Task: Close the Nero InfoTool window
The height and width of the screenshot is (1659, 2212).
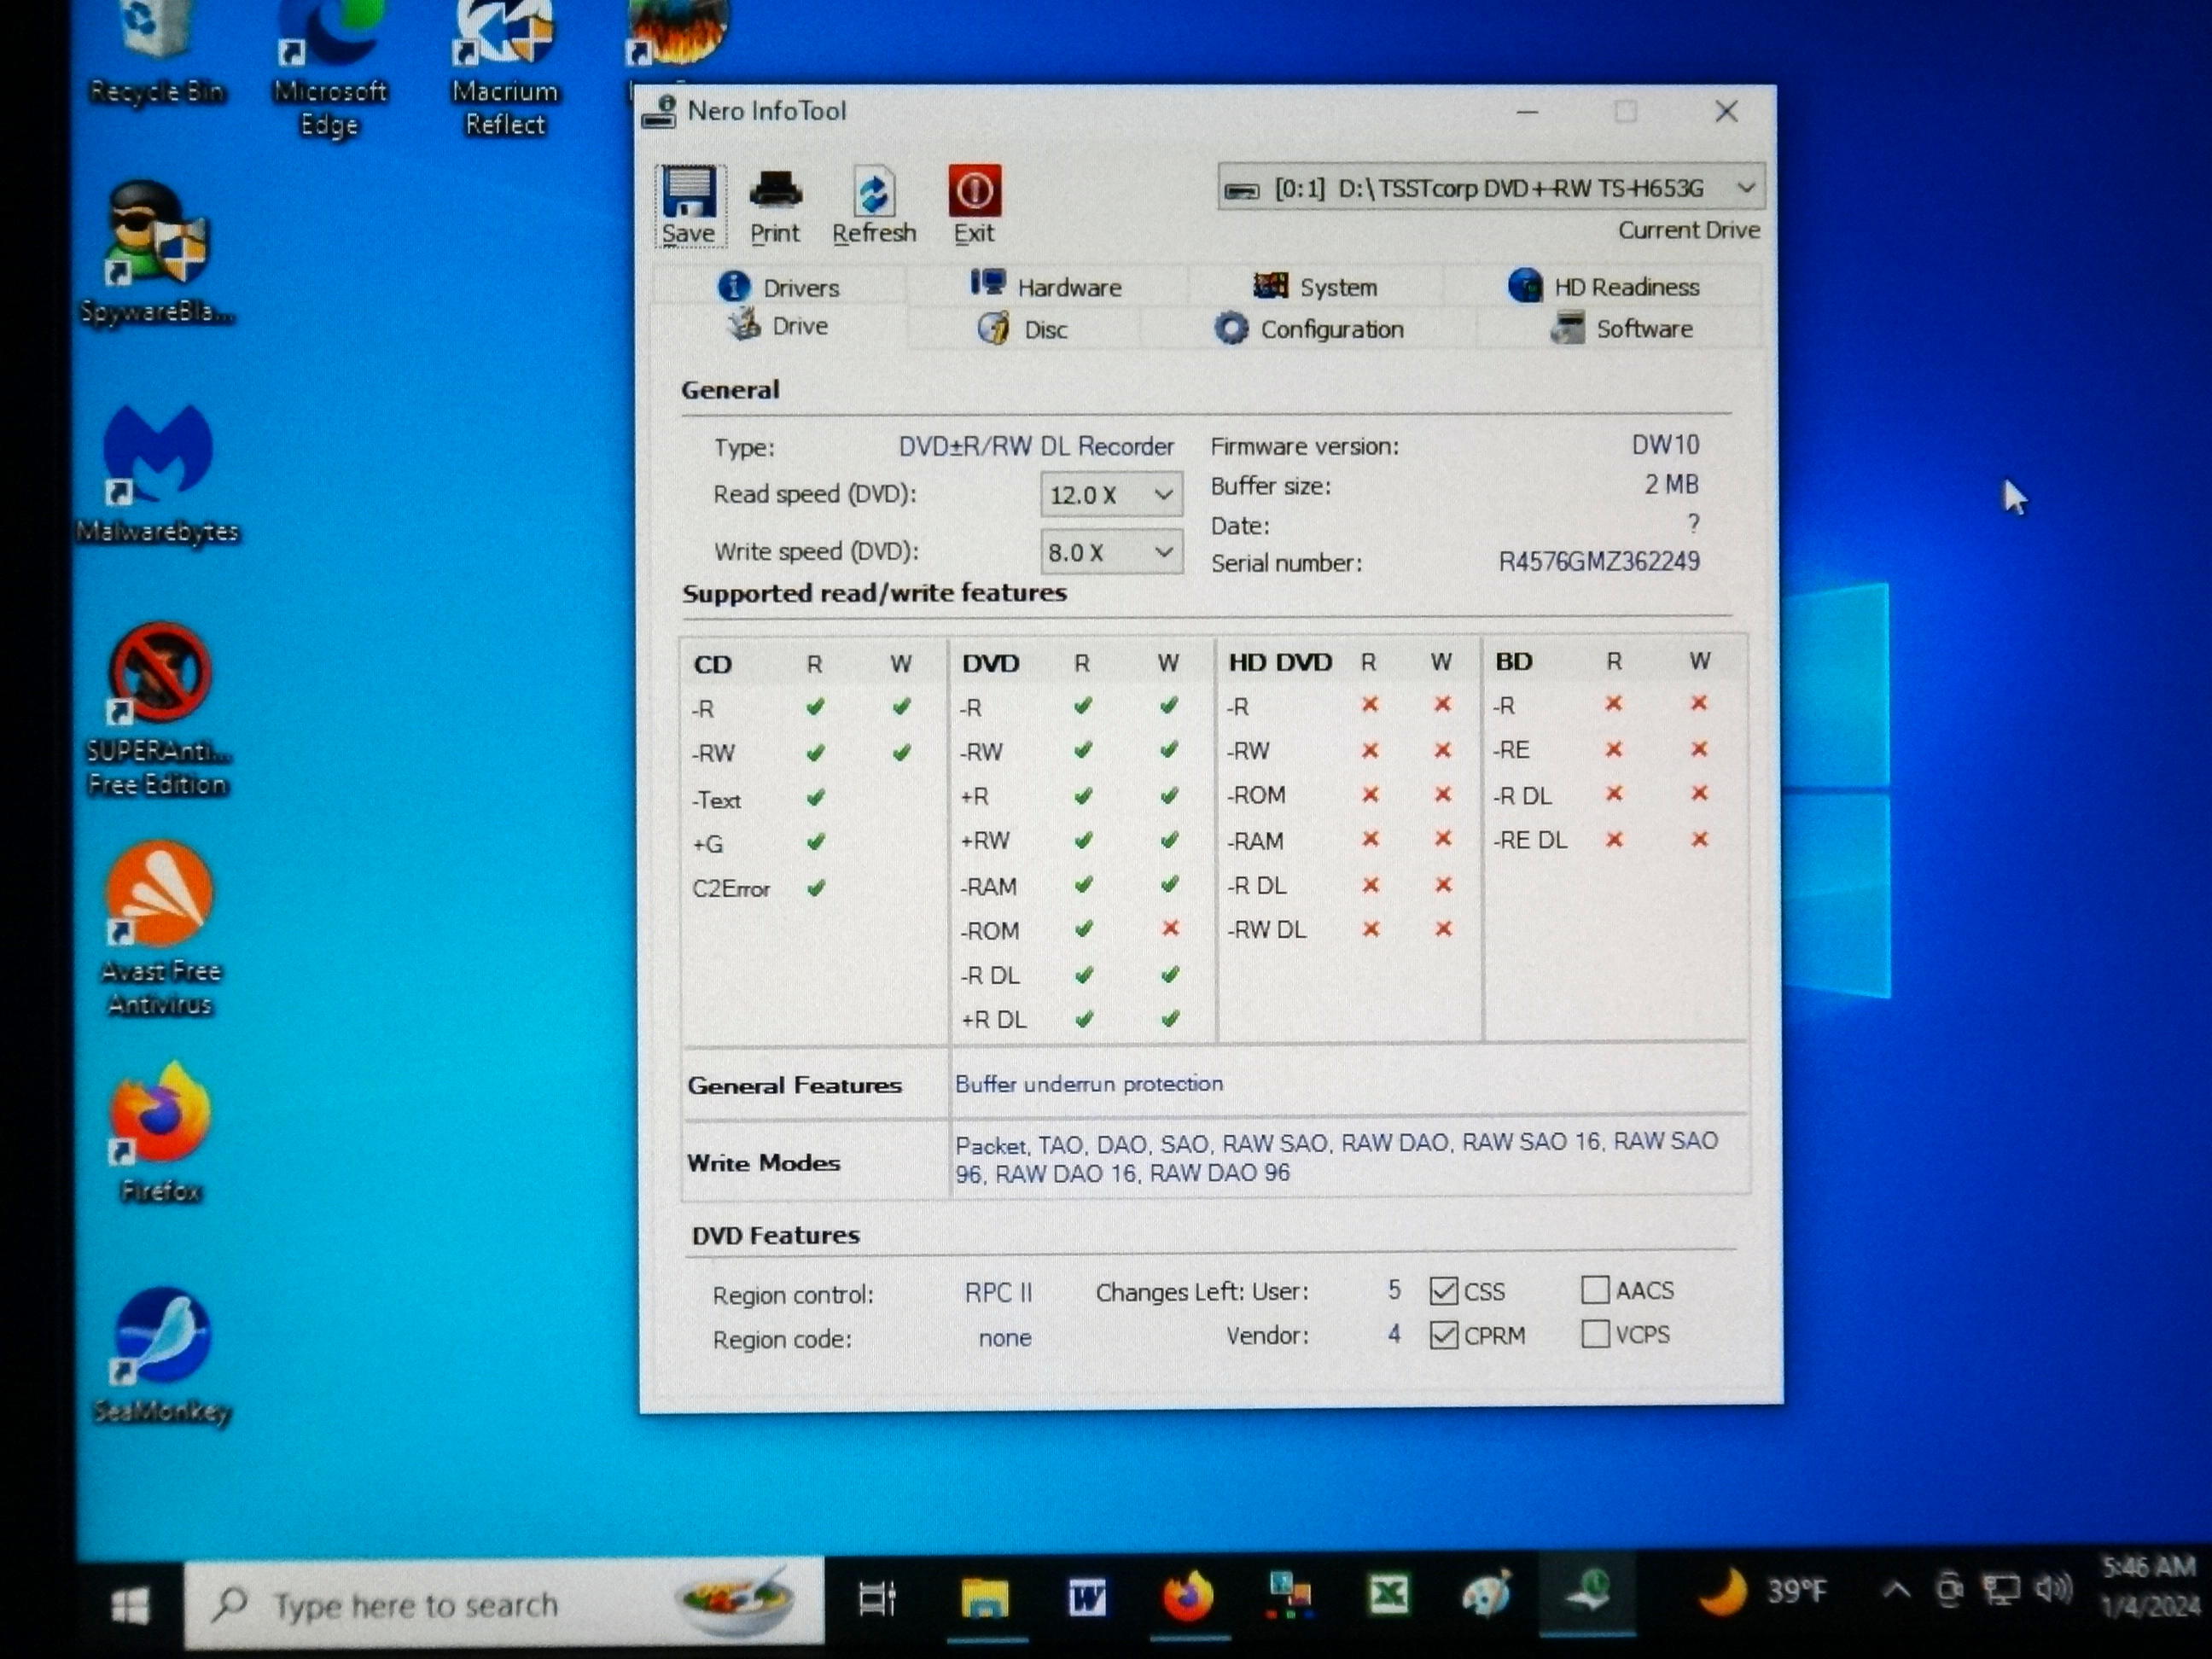Action: [1726, 111]
